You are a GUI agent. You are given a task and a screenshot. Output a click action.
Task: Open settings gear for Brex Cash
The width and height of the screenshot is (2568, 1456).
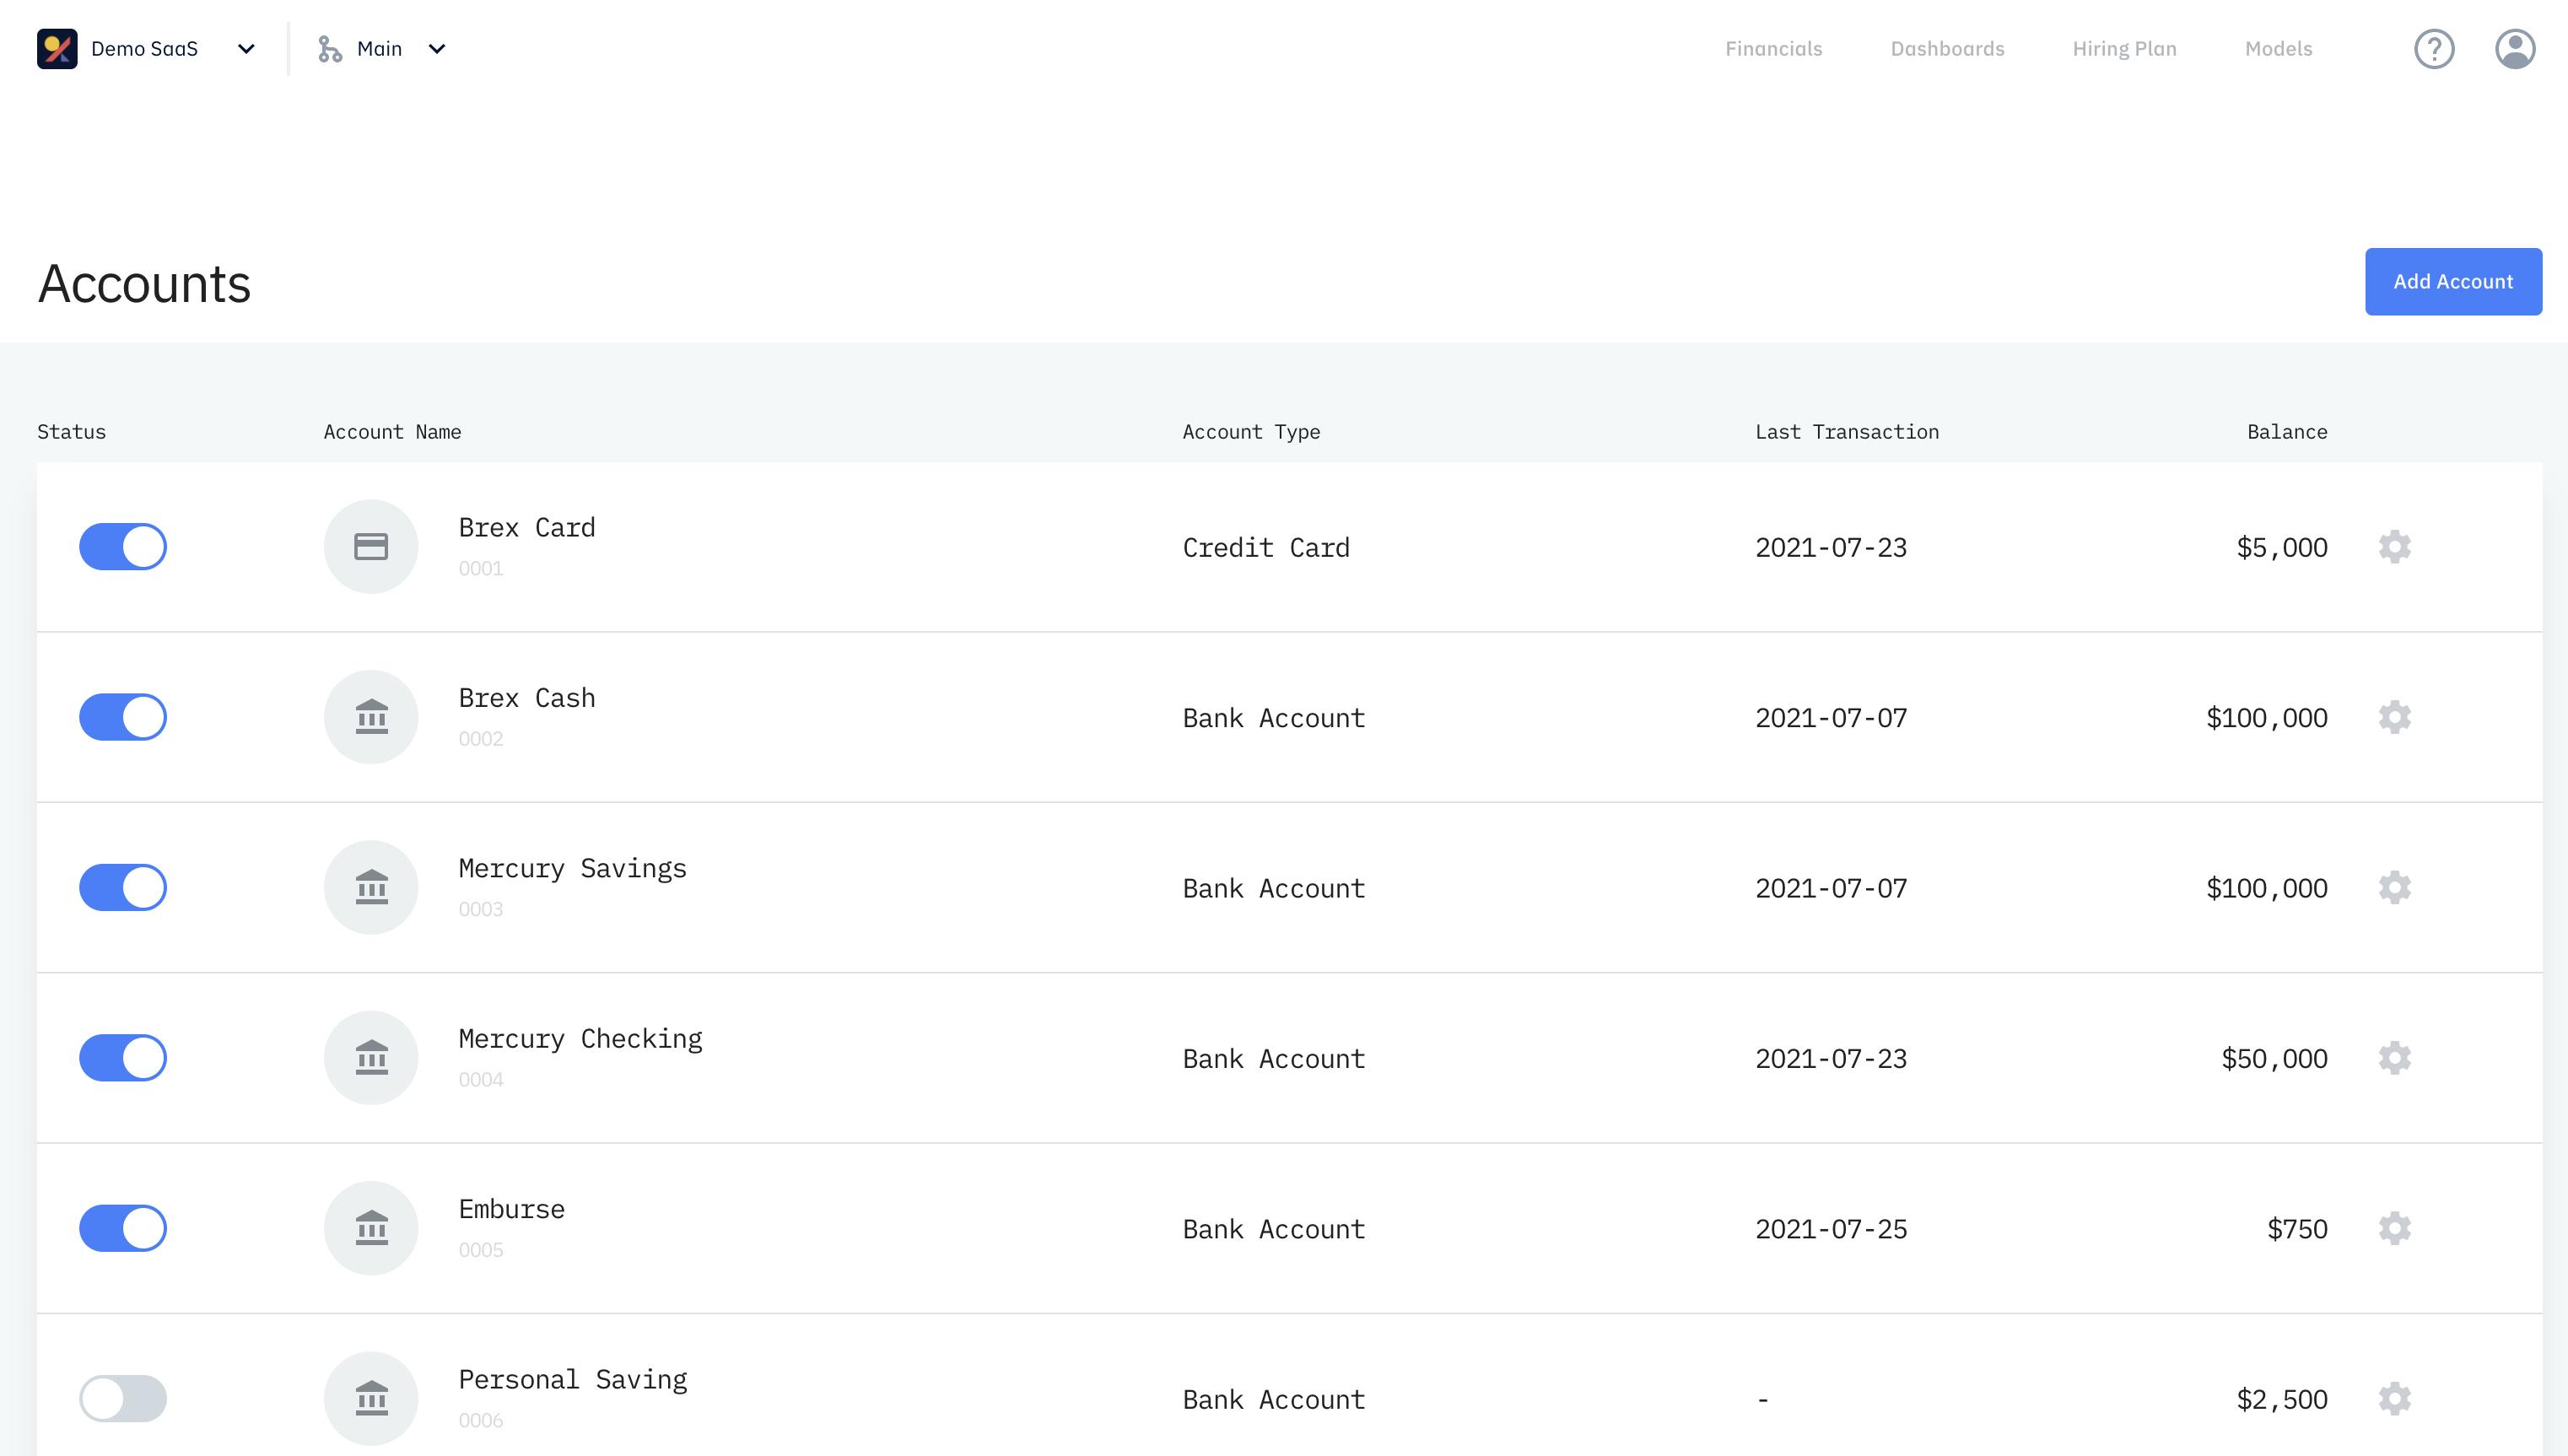pyautogui.click(x=2395, y=717)
